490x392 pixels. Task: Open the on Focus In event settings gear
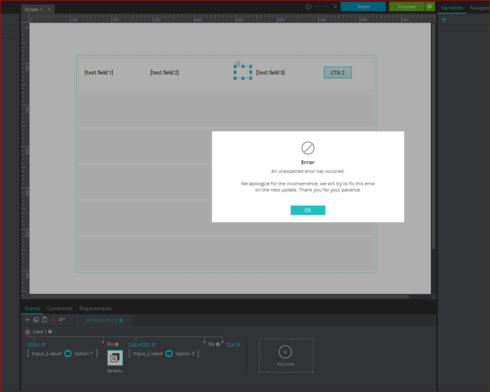pos(121,320)
